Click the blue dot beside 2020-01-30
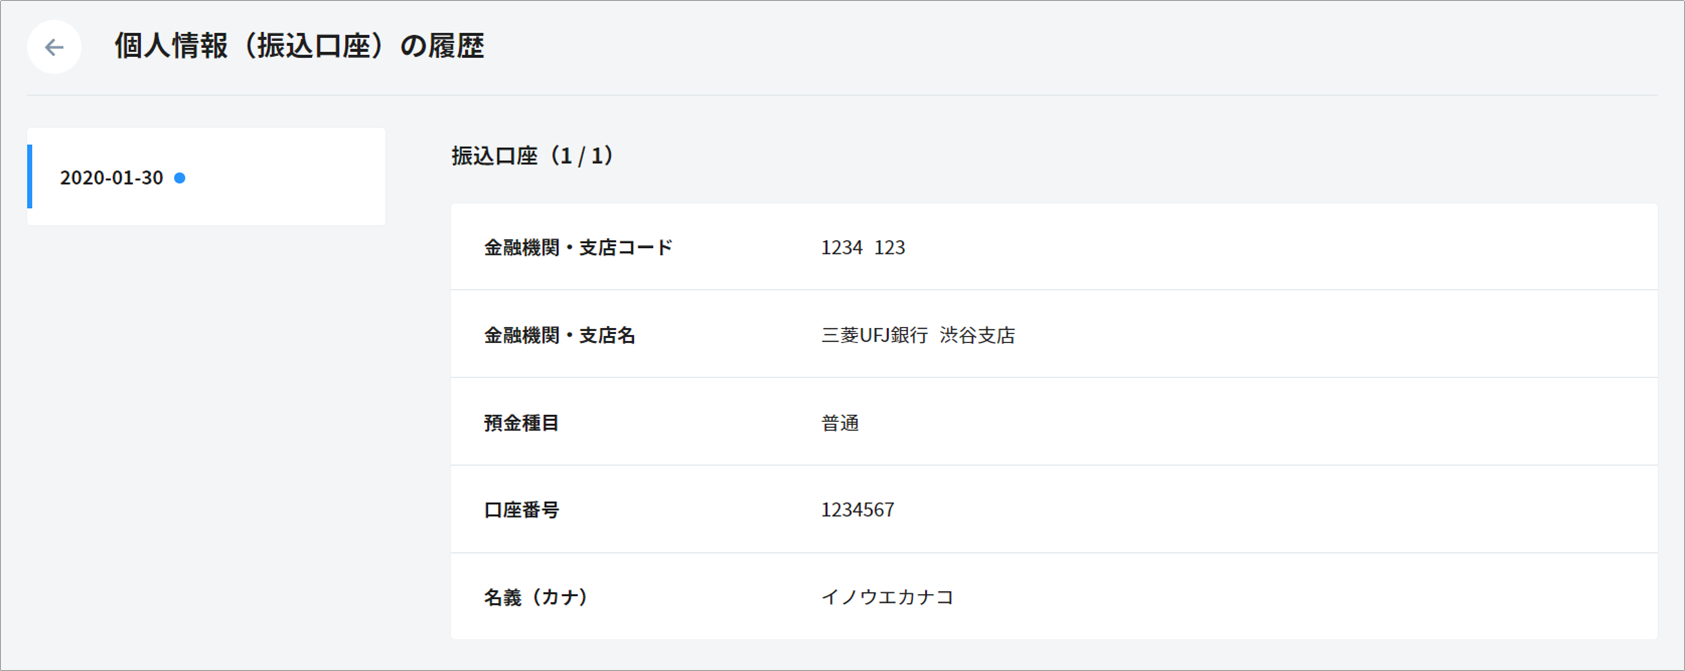Screen dimensions: 1685x671 180,178
